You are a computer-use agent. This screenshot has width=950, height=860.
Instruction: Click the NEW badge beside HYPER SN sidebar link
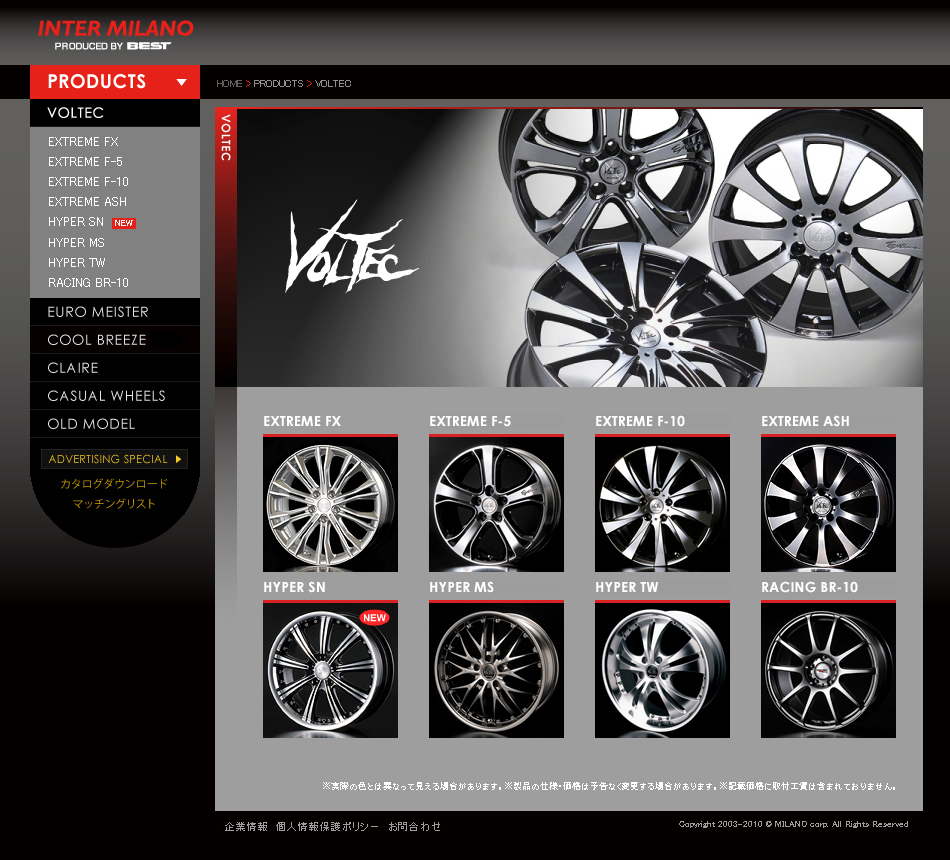click(x=124, y=223)
